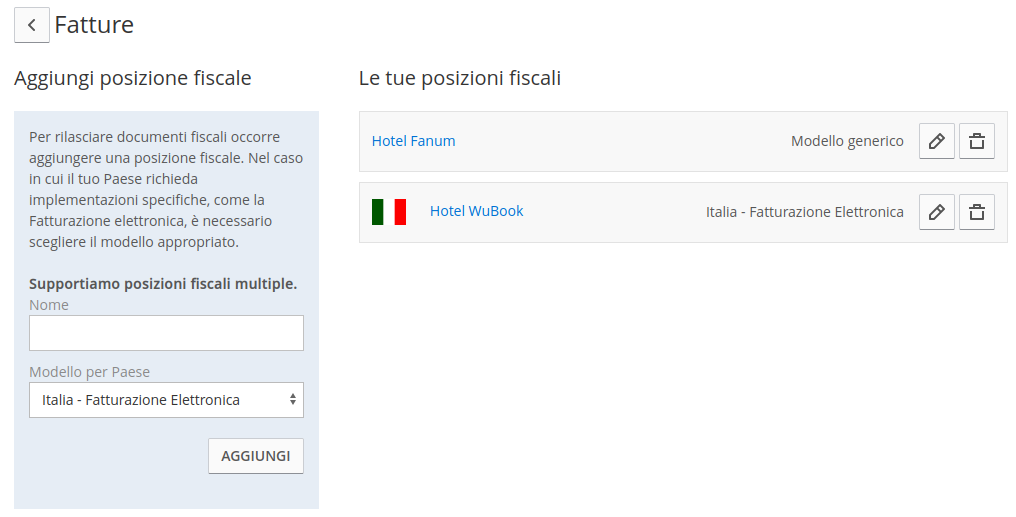Click Italia - Fatturazione Elettronica text in WuBook row
The height and width of the screenshot is (517, 1016).
(804, 212)
